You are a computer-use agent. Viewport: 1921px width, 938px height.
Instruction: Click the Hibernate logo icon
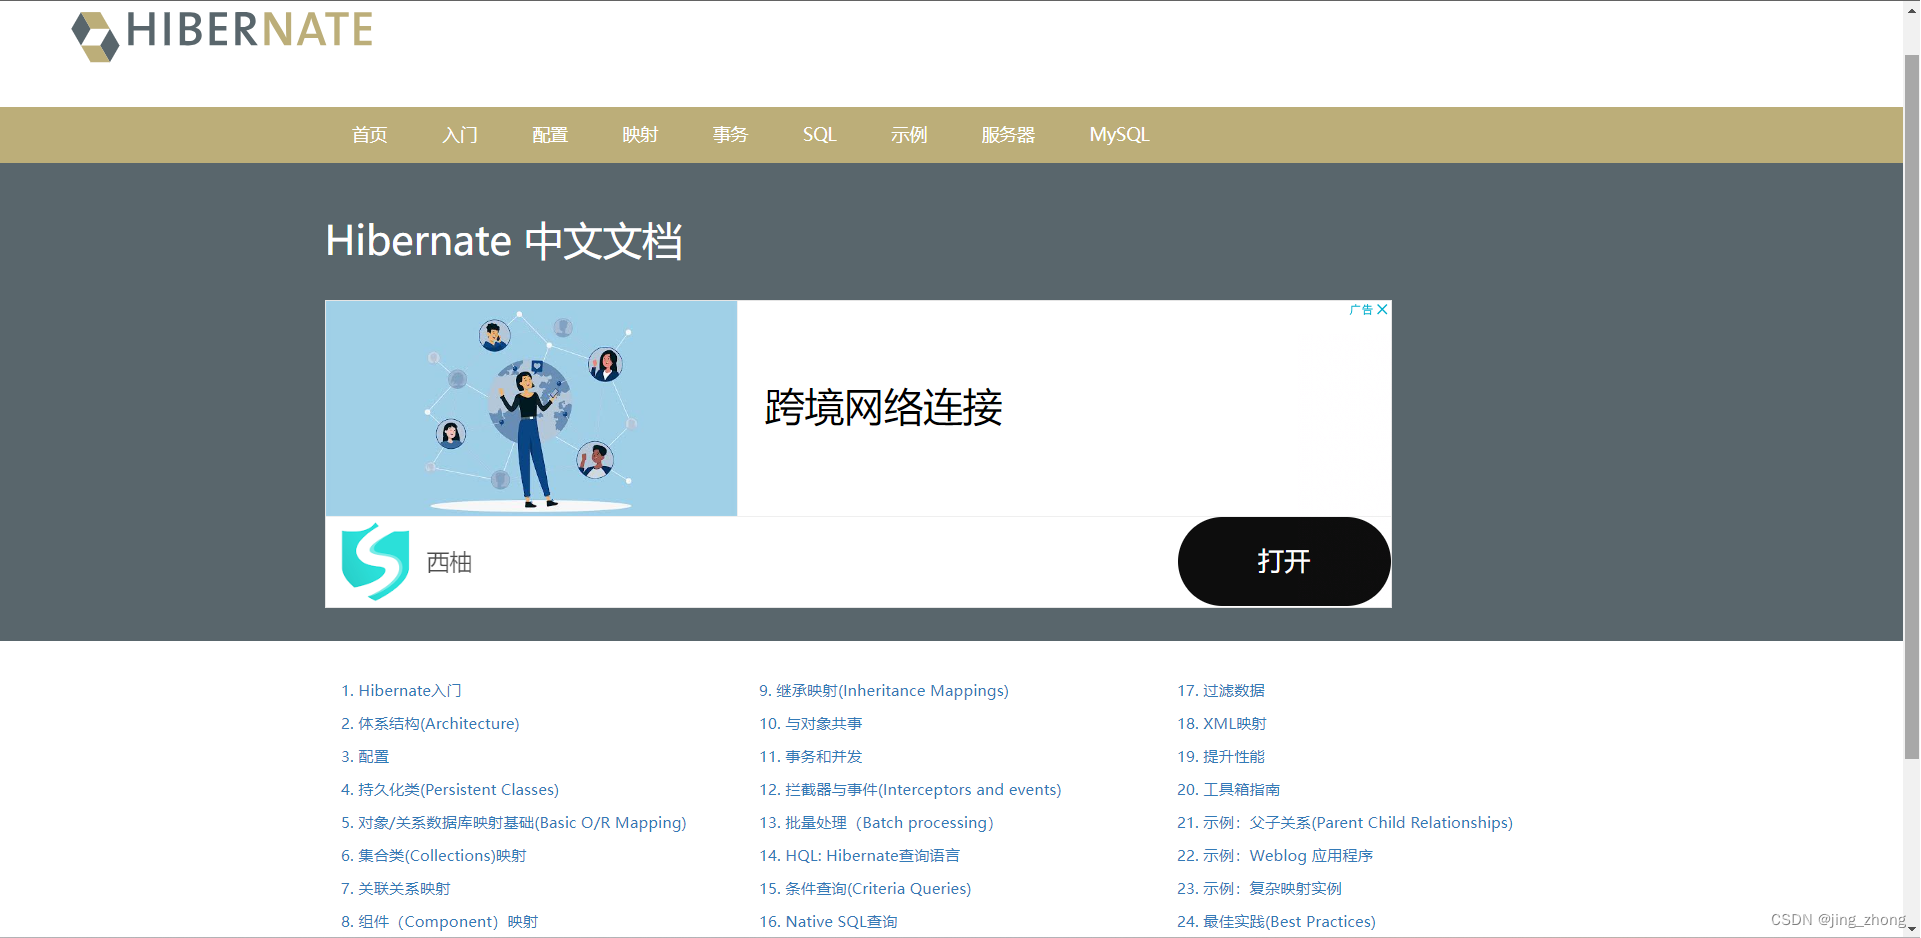96,36
